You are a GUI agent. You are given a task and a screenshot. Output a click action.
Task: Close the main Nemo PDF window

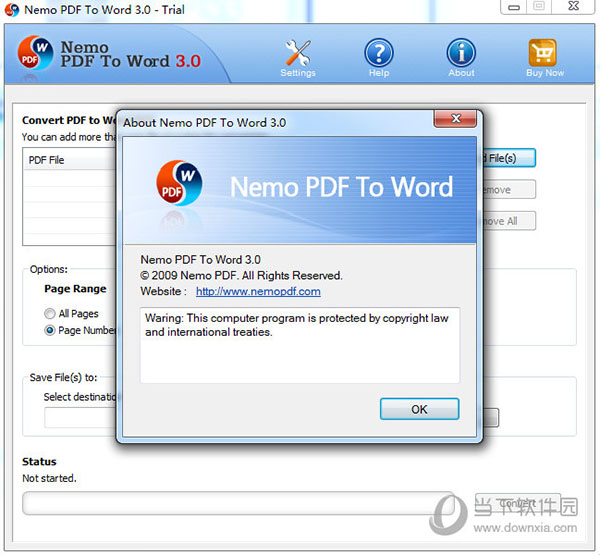(573, 7)
